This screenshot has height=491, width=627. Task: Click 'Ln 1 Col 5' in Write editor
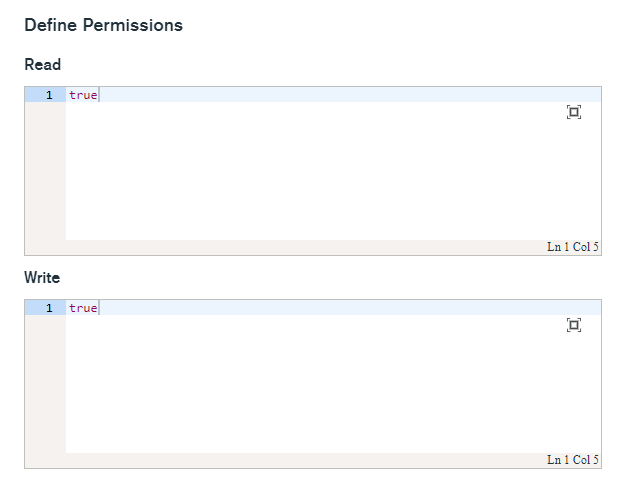(572, 460)
